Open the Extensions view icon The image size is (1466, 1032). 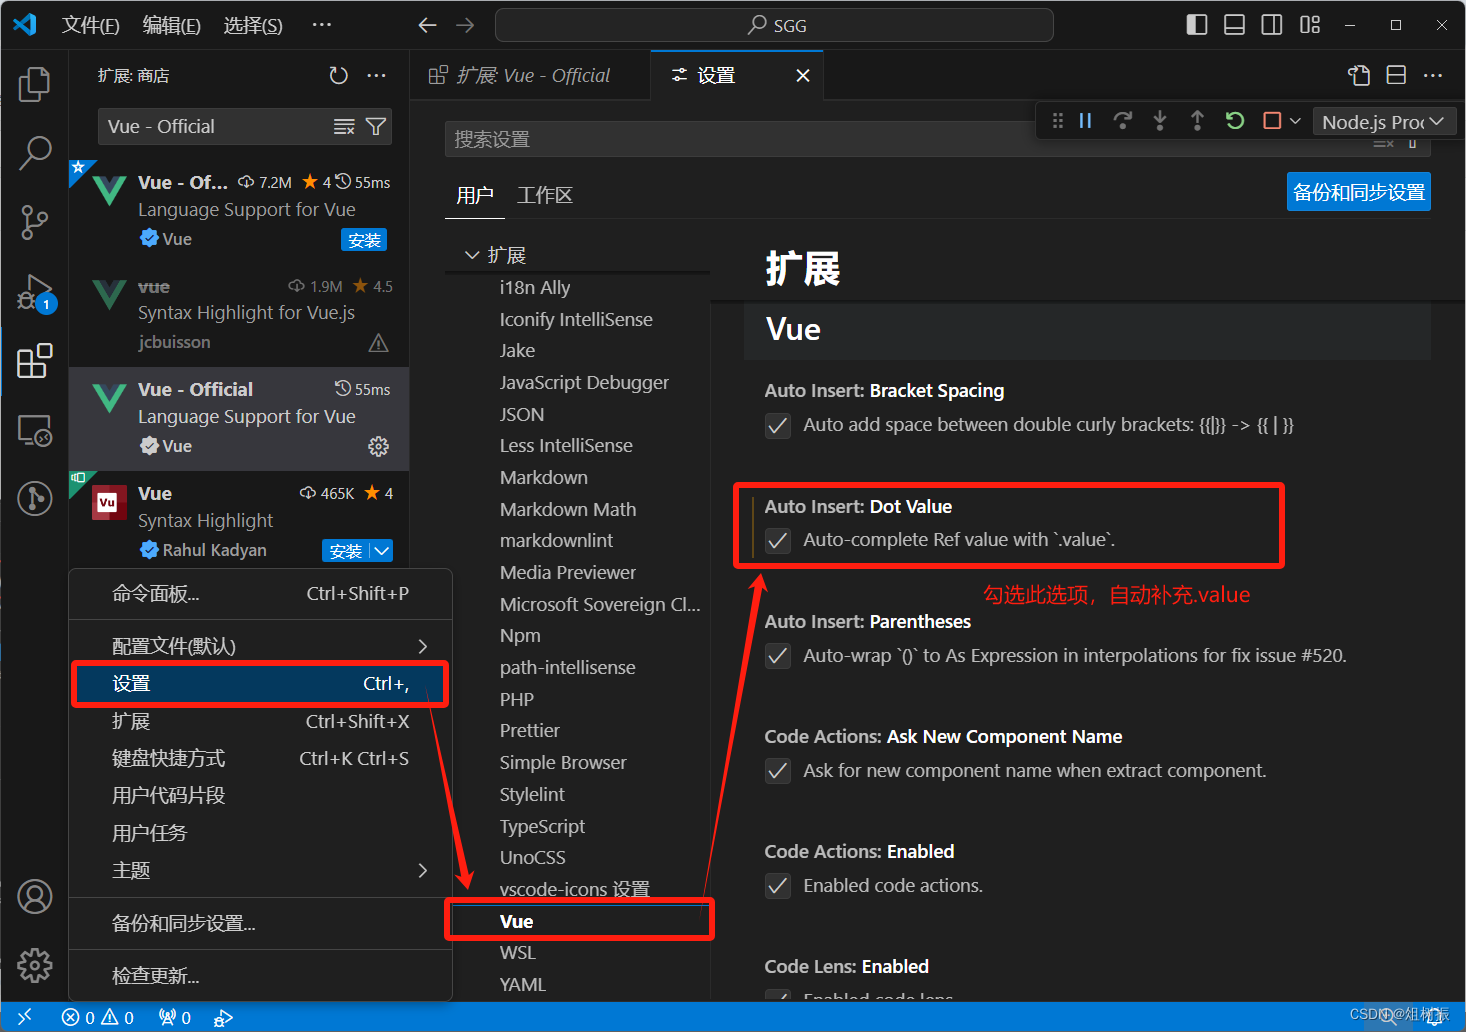click(35, 361)
